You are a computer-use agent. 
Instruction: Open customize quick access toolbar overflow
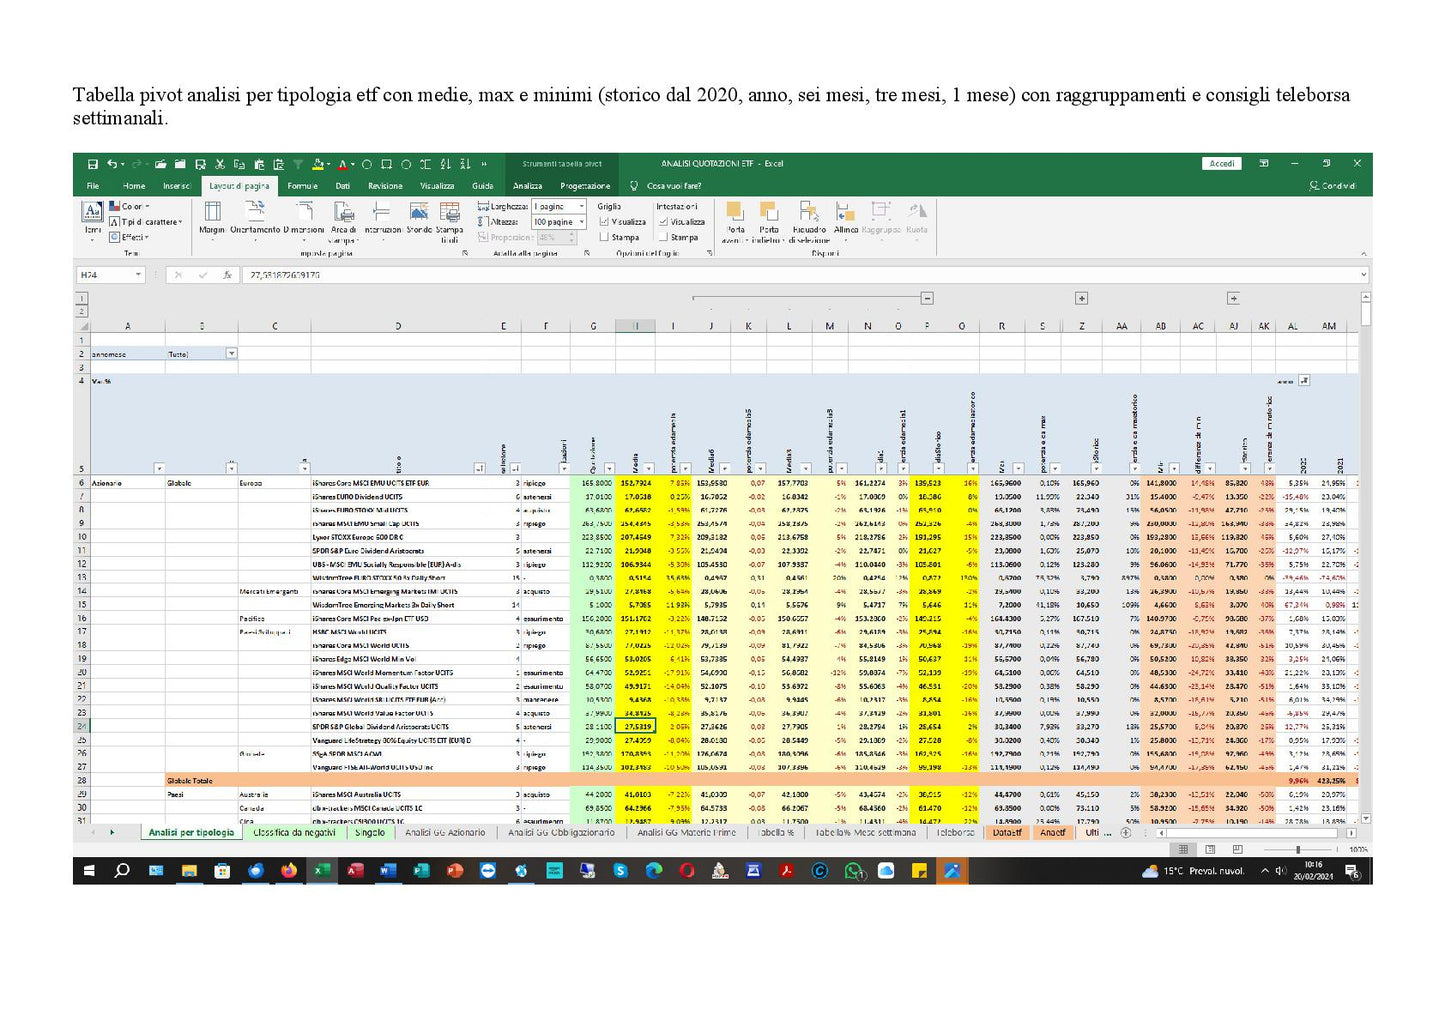tap(484, 164)
